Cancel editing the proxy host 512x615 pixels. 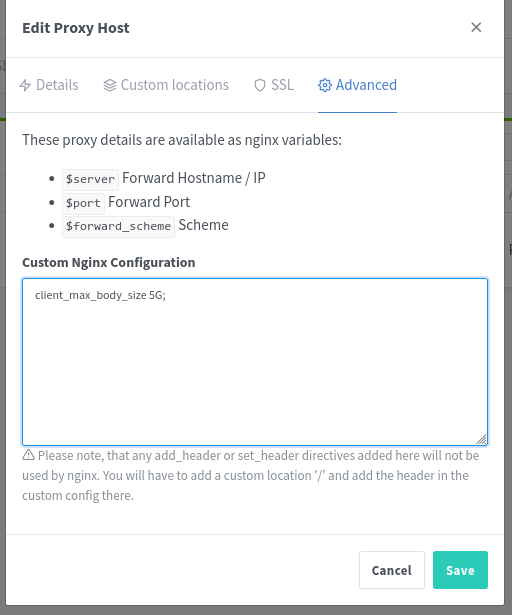(392, 570)
